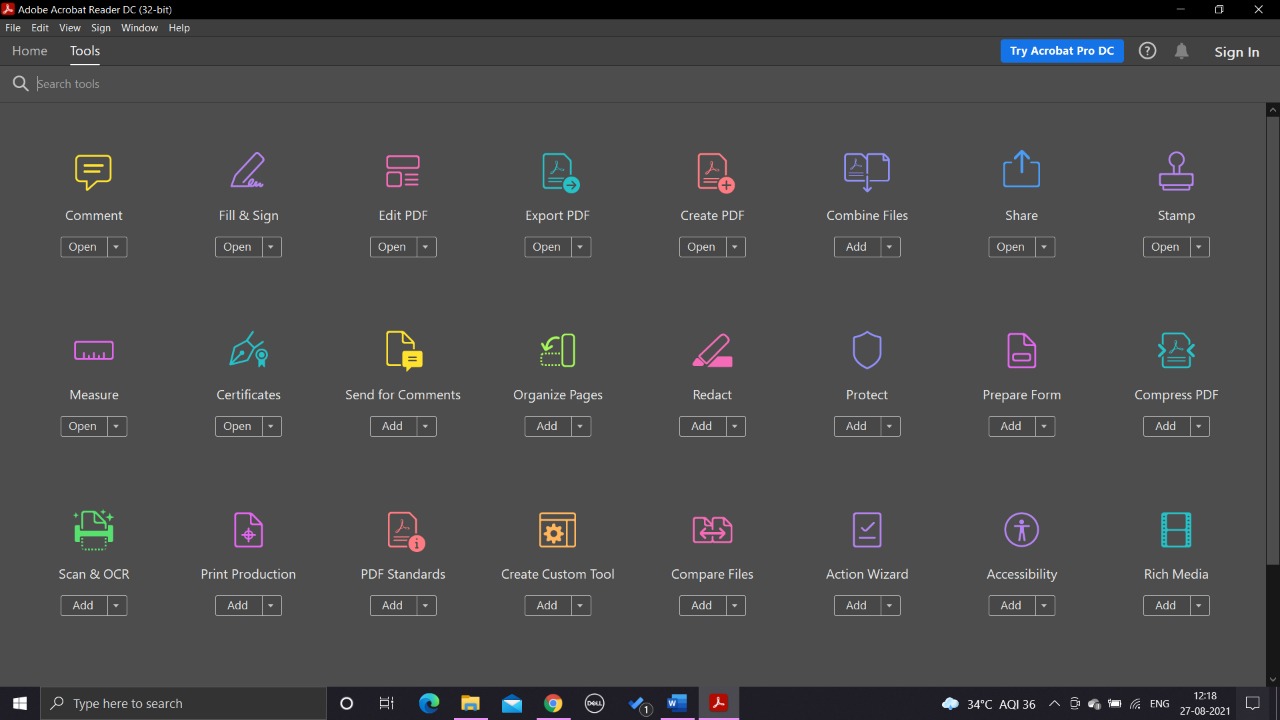This screenshot has height=720, width=1280.
Task: Open notifications bell icon
Action: click(x=1181, y=51)
